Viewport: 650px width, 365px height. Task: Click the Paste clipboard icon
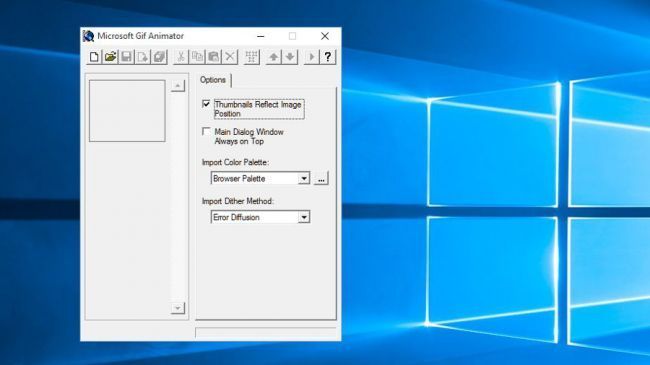click(x=213, y=57)
